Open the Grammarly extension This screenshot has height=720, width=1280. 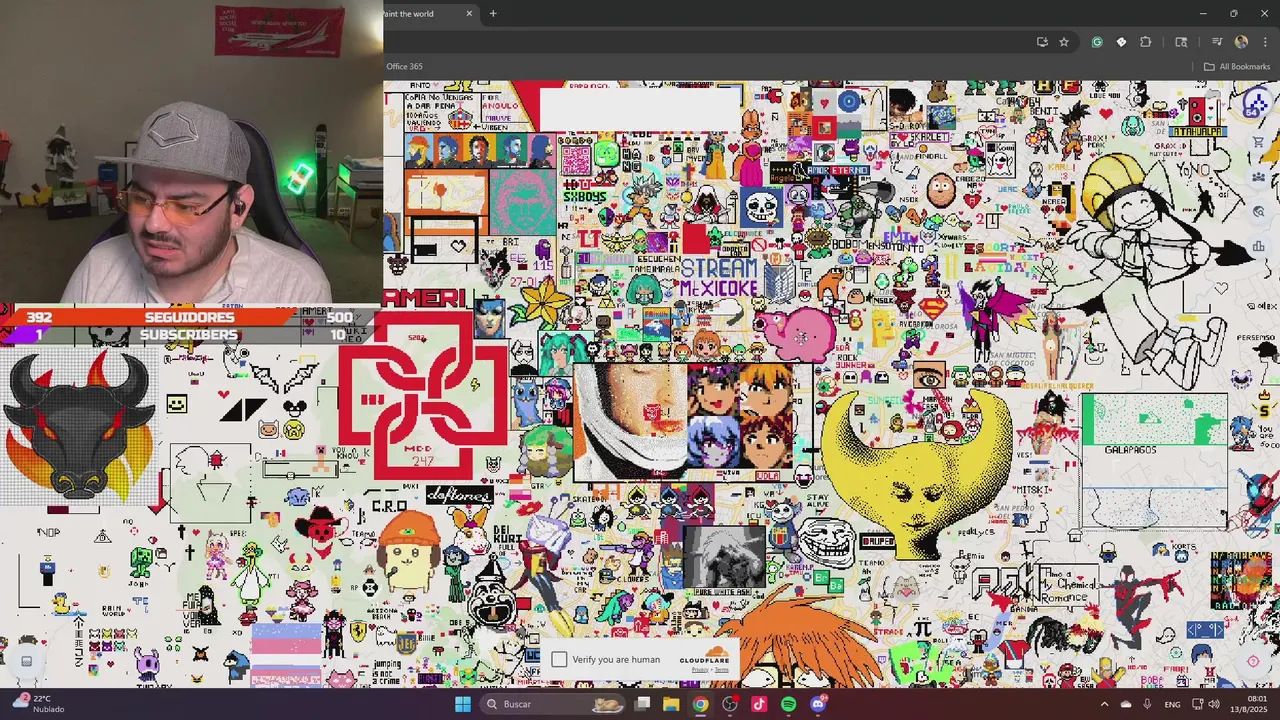tap(1097, 42)
